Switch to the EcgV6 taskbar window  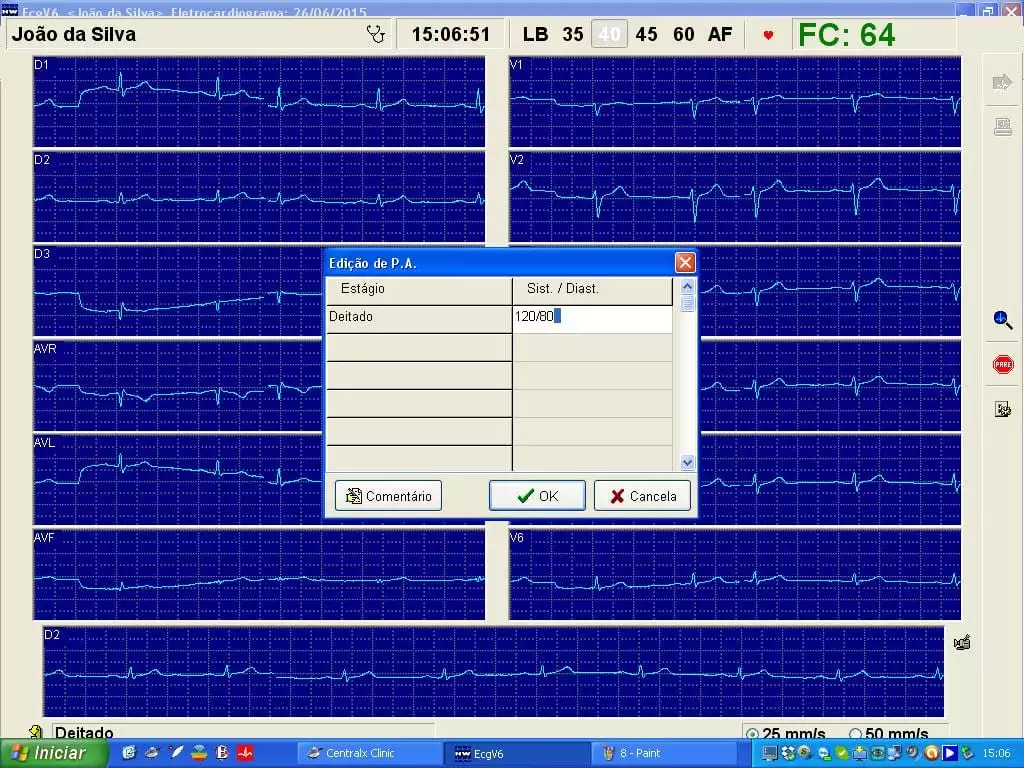pyautogui.click(x=517, y=753)
